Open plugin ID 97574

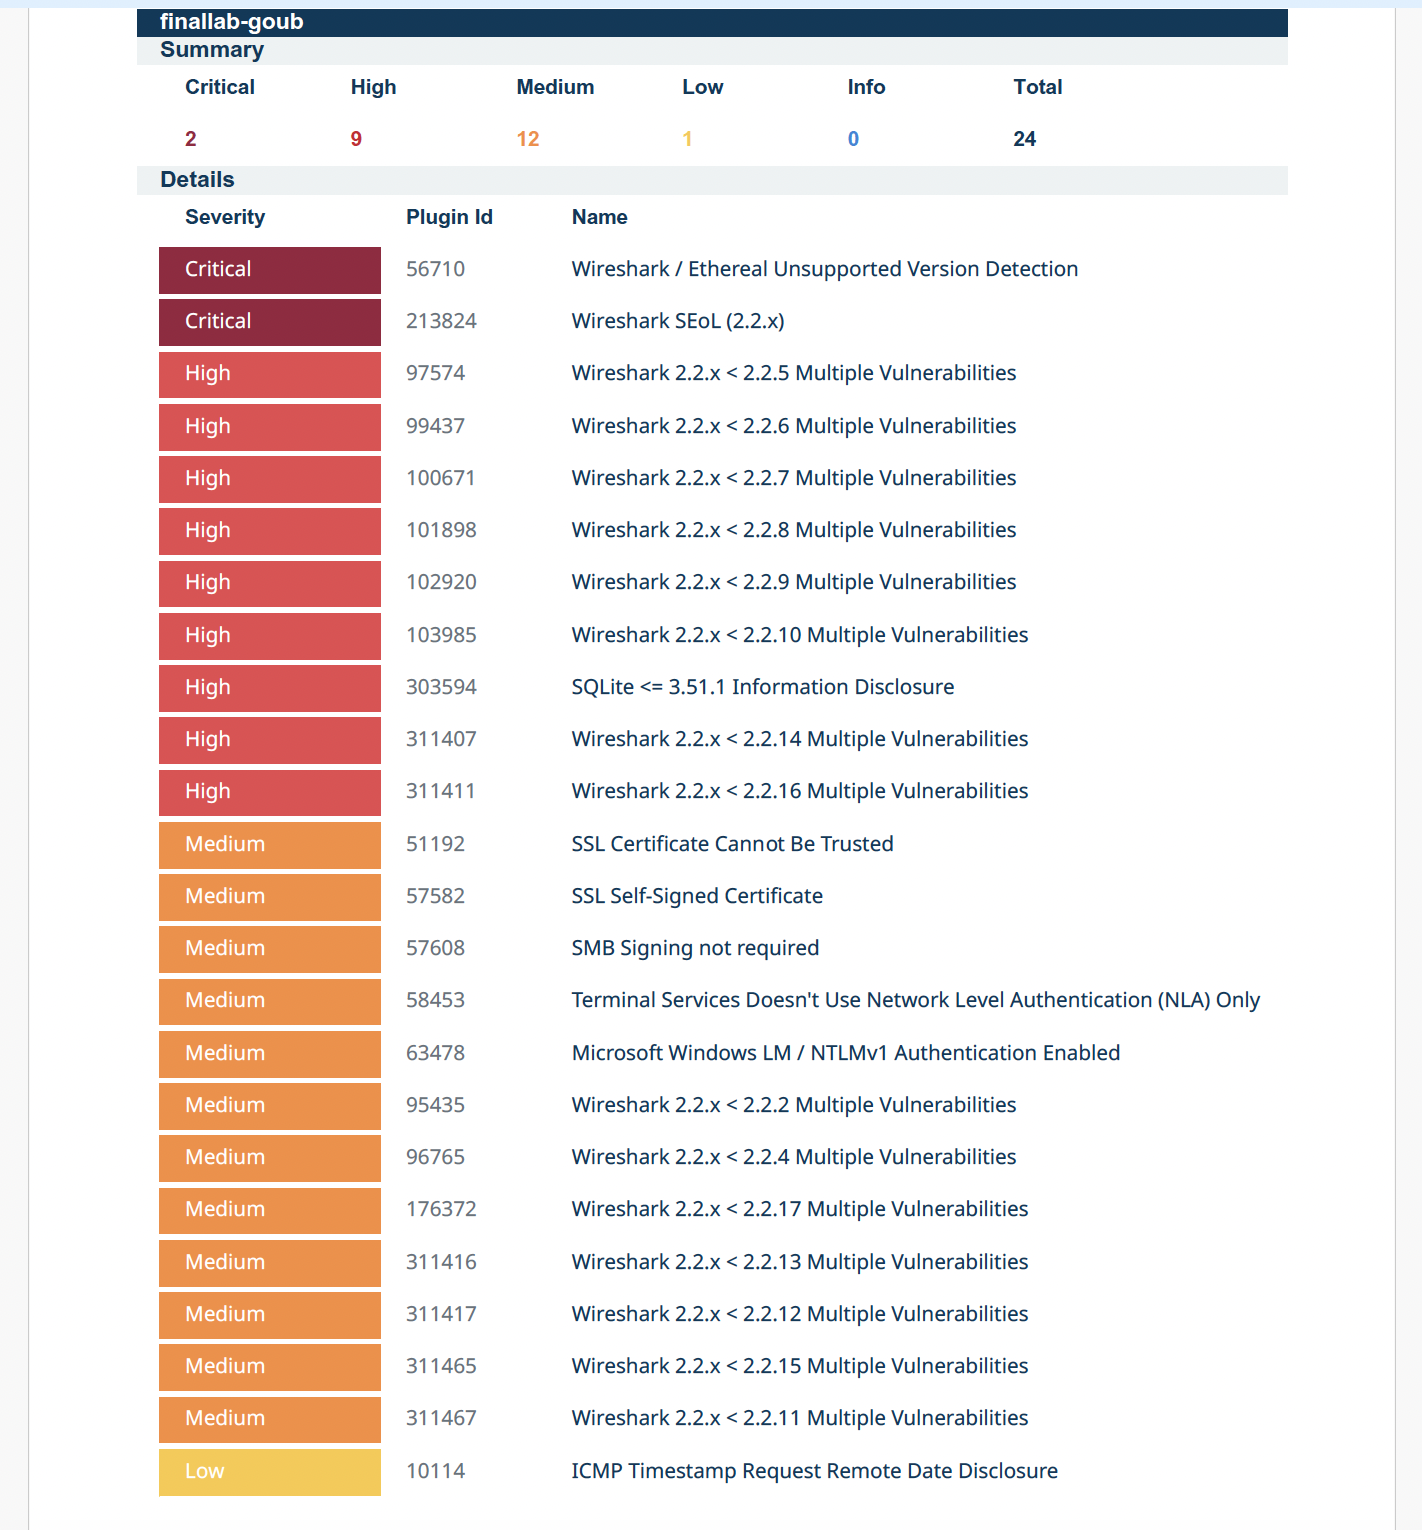(x=436, y=373)
